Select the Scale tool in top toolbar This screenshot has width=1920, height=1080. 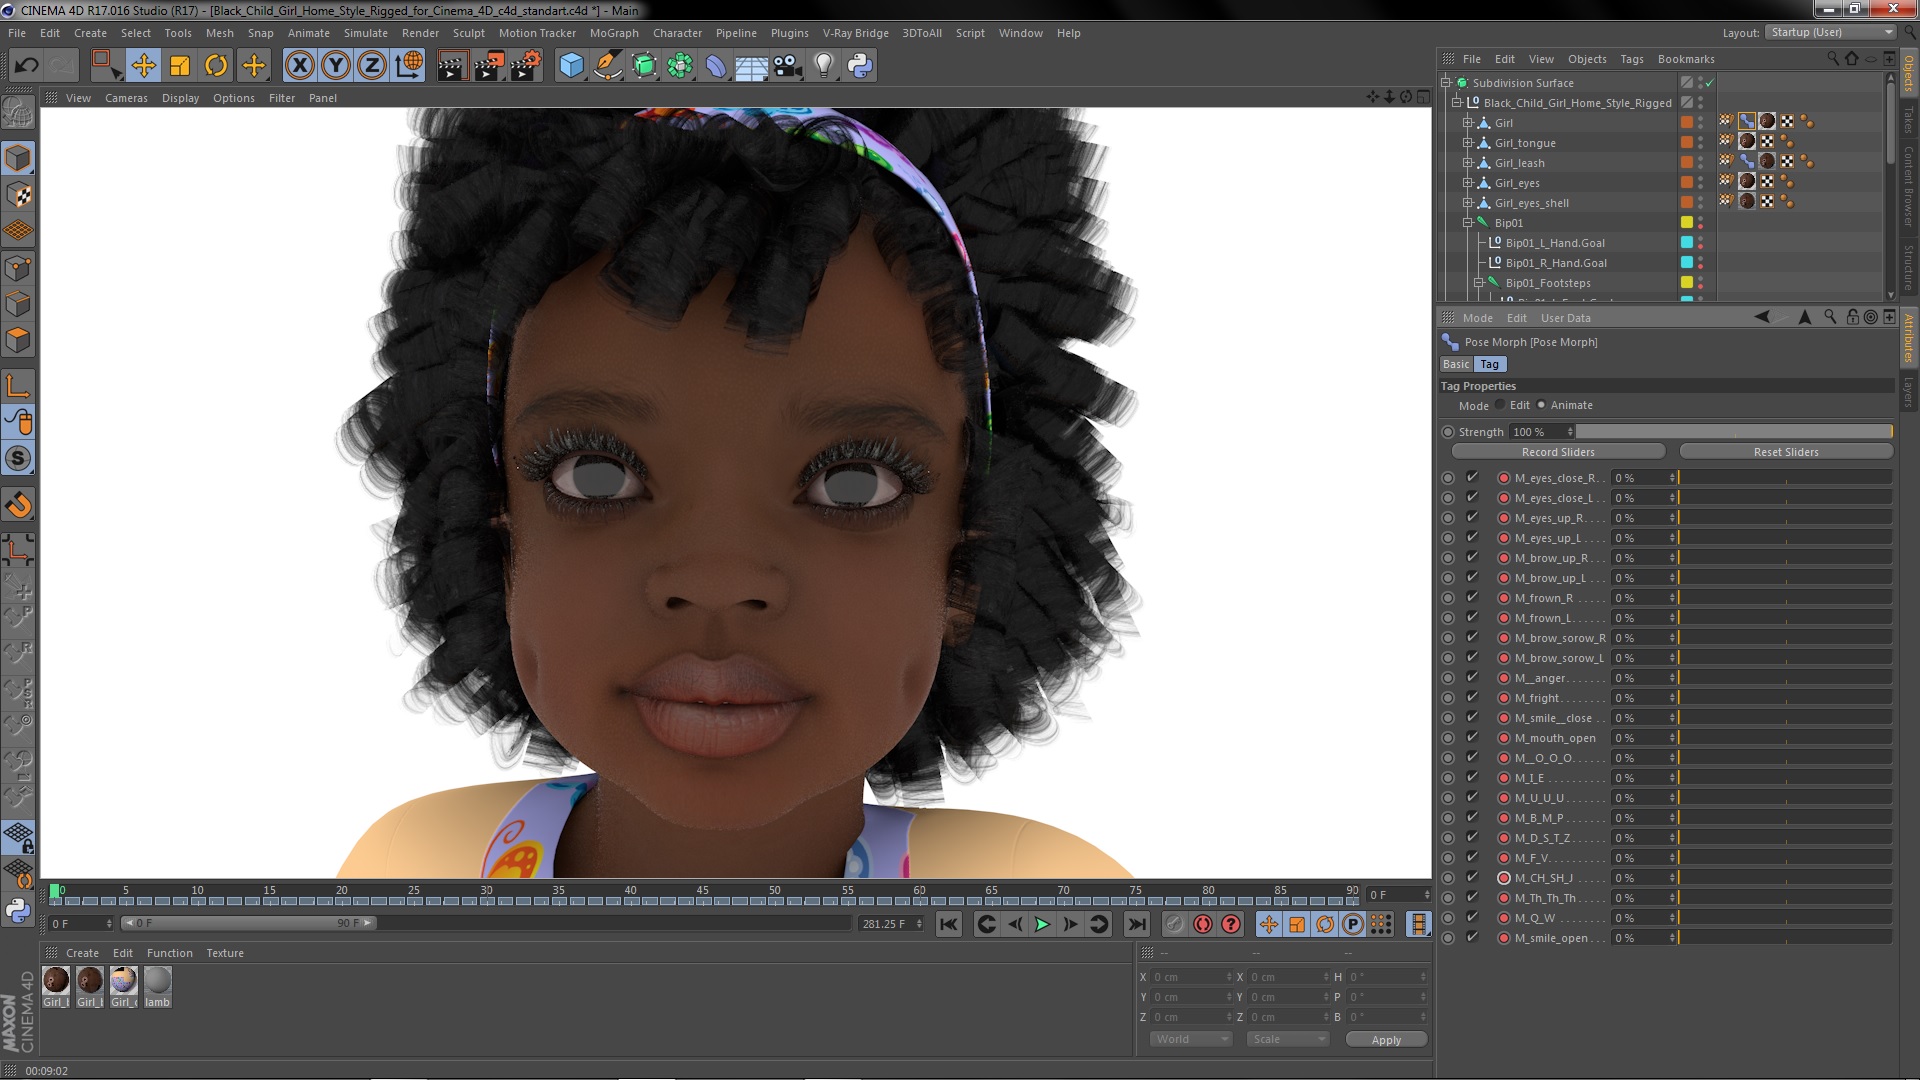[x=180, y=66]
